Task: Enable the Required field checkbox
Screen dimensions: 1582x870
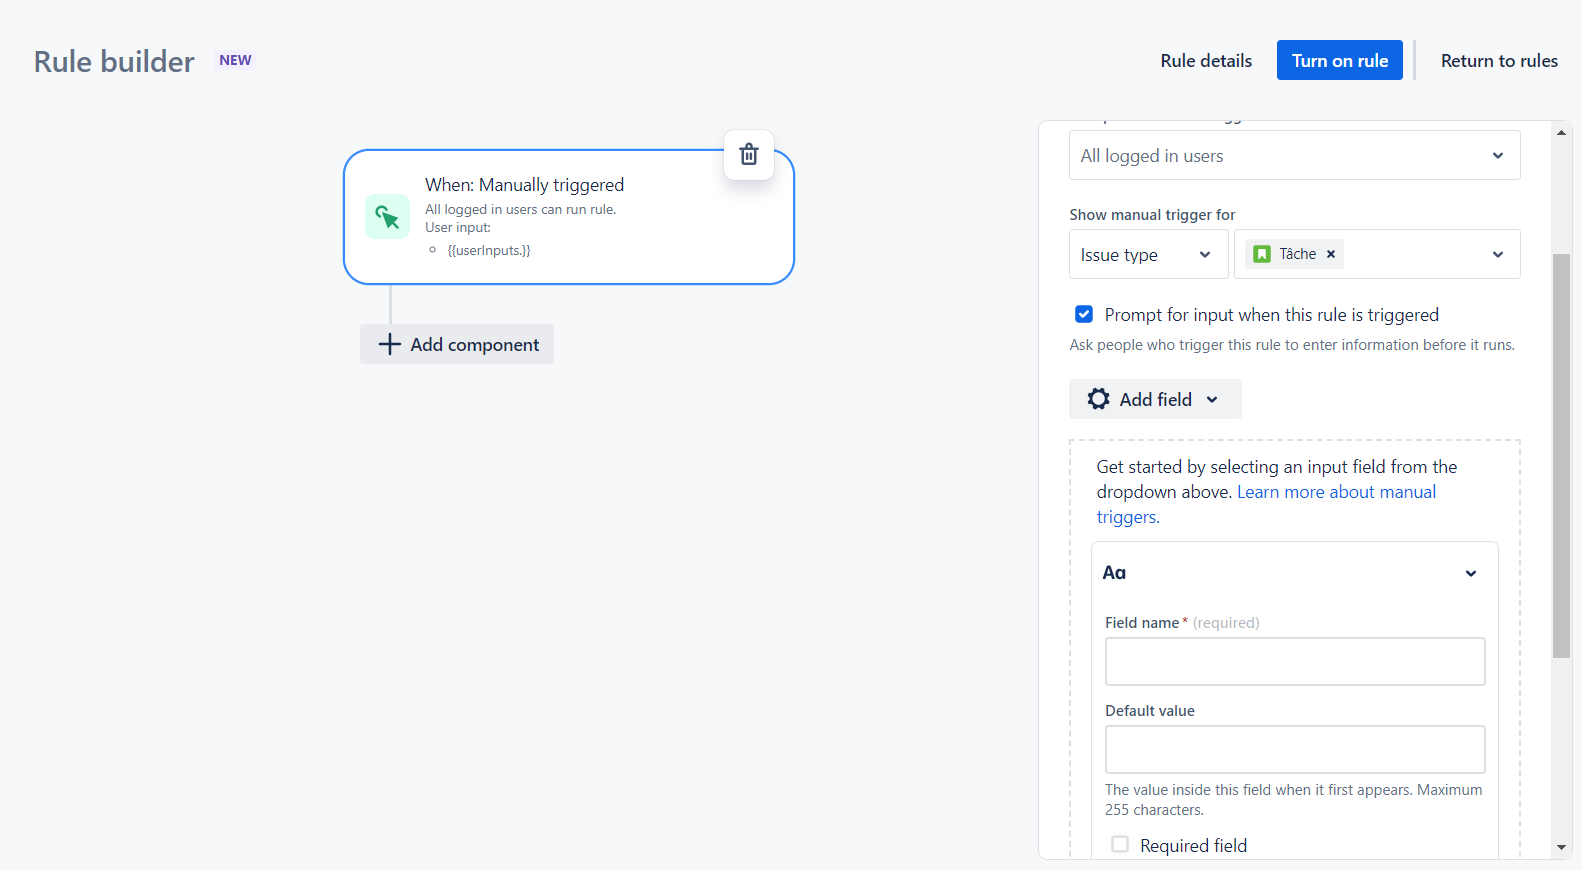Action: pyautogui.click(x=1120, y=845)
